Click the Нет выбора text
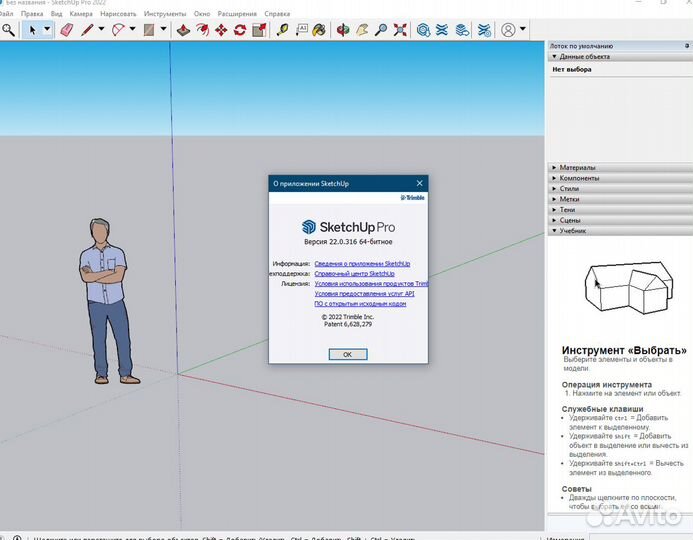This screenshot has height=540, width=693. [x=571, y=69]
